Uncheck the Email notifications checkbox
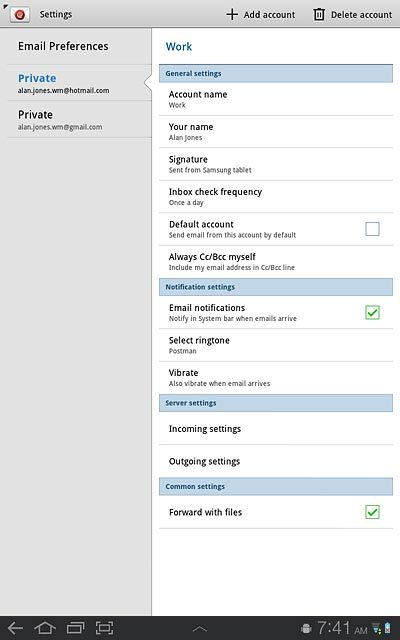 point(372,313)
